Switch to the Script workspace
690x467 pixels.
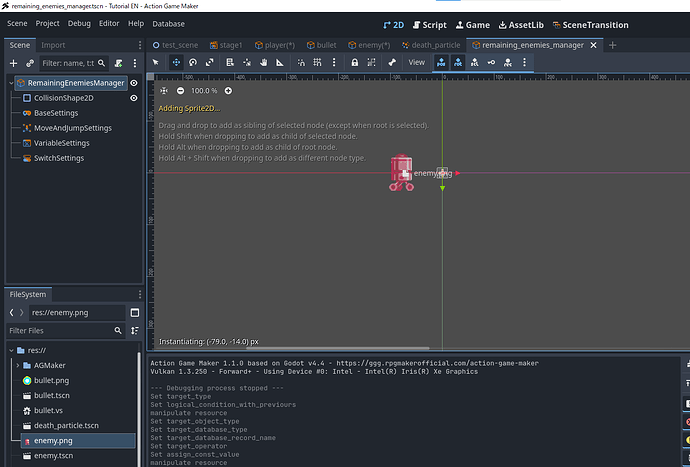point(428,24)
